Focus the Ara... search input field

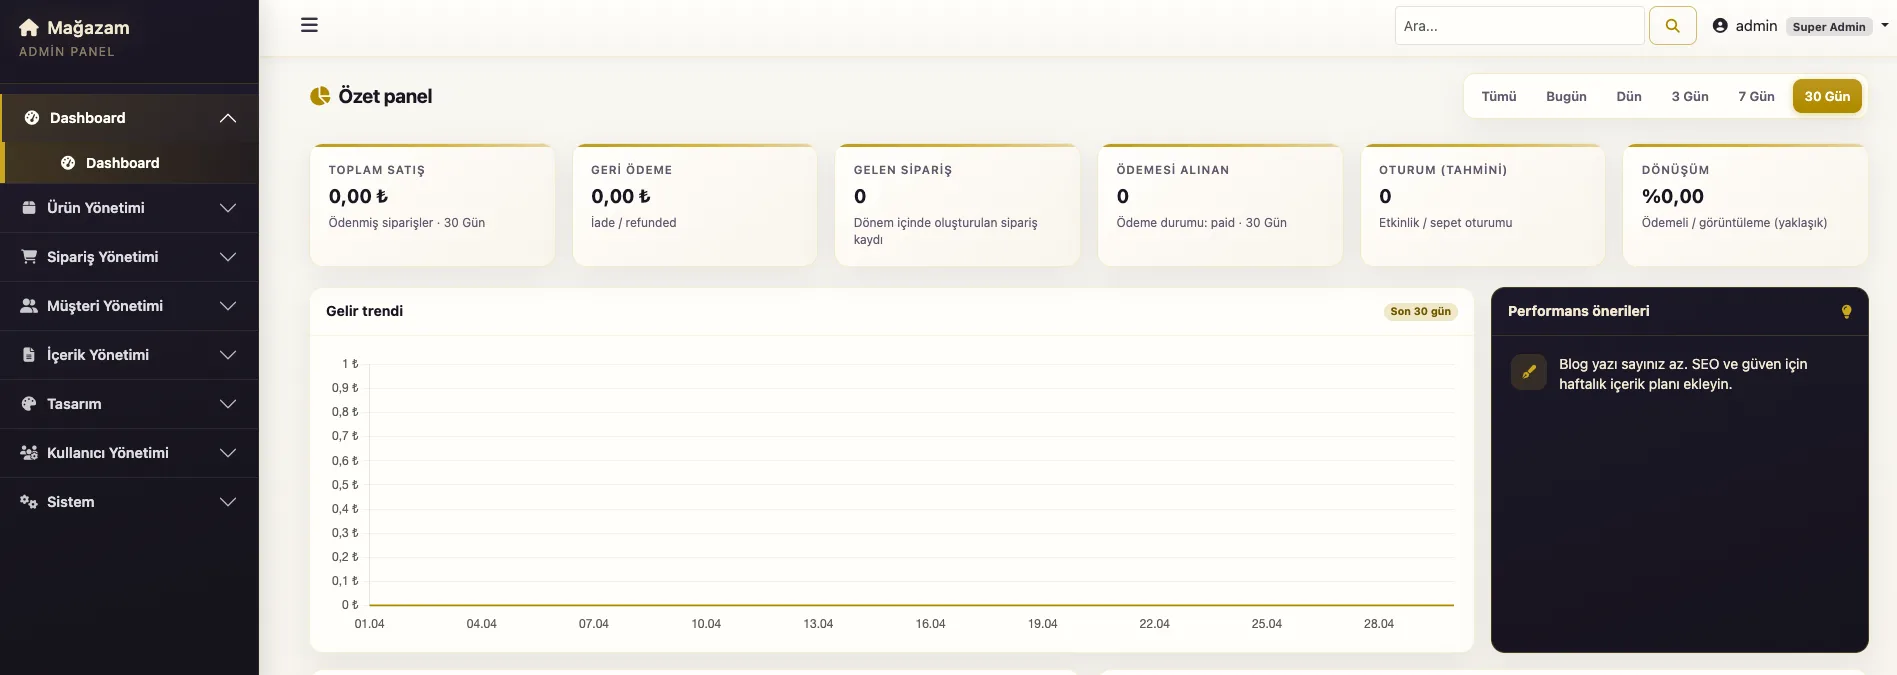[x=1519, y=26]
